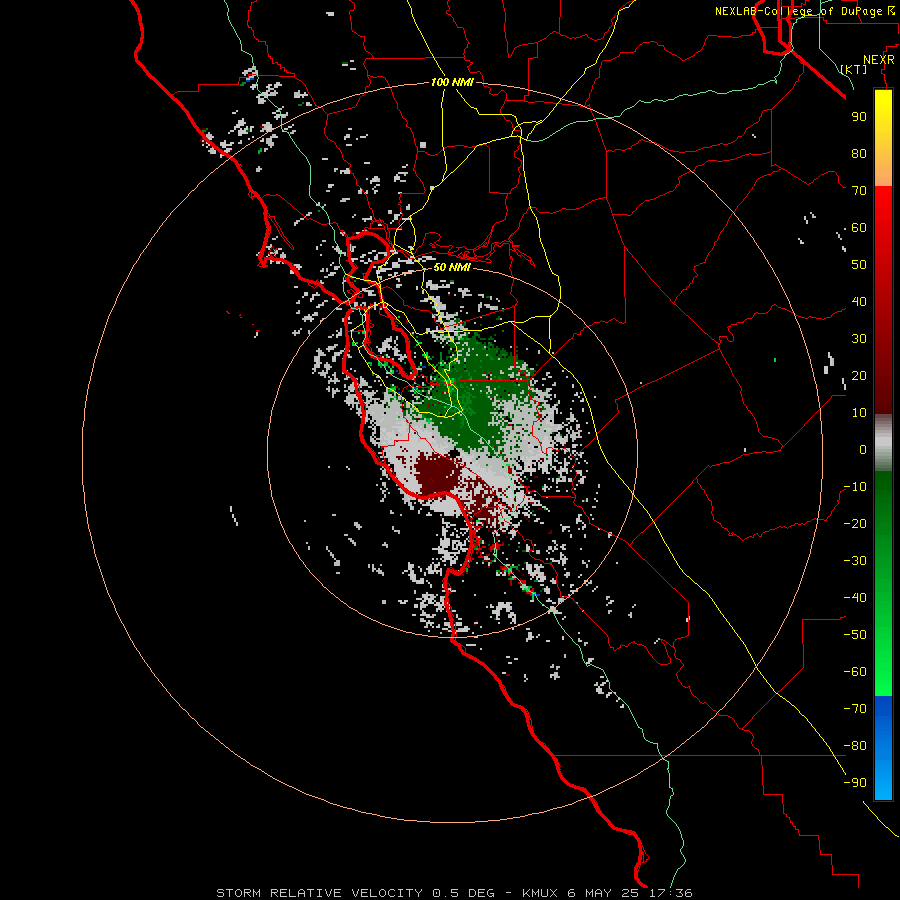This screenshot has height=900, width=900.
Task: Click the '80' value on velocity scale
Action: point(859,154)
